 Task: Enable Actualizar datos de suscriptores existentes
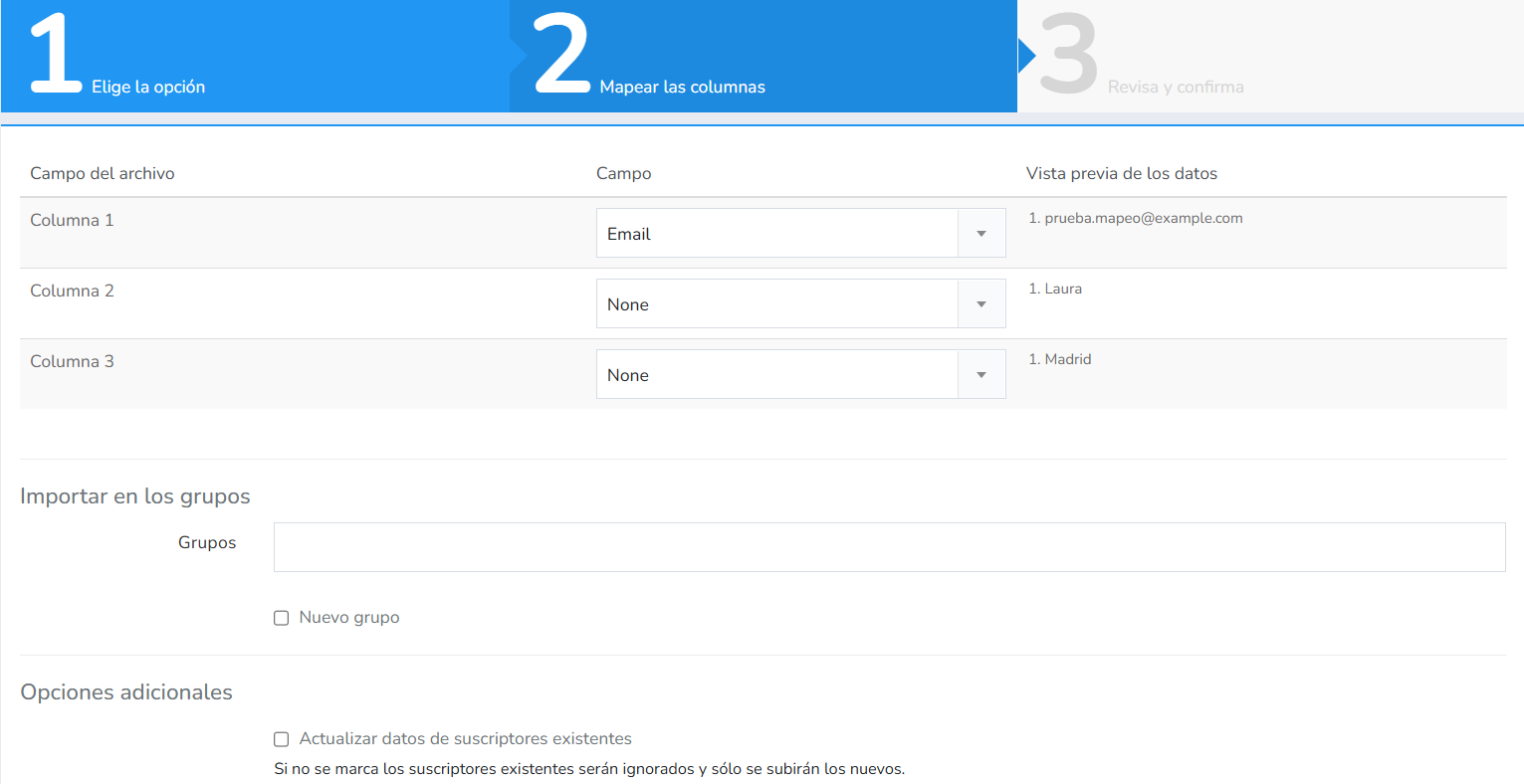click(281, 739)
